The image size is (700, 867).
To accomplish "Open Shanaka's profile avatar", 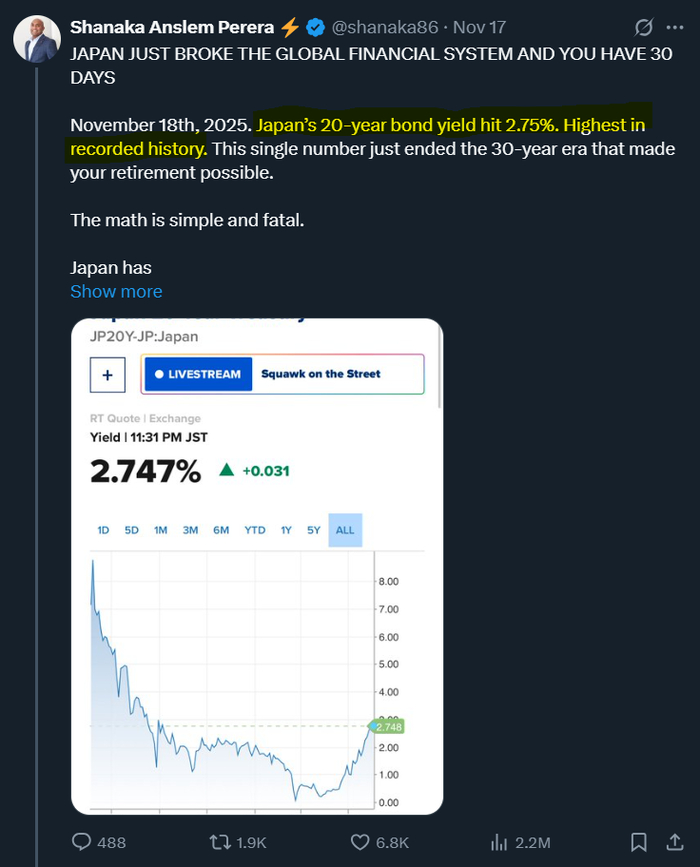I will [x=35, y=40].
